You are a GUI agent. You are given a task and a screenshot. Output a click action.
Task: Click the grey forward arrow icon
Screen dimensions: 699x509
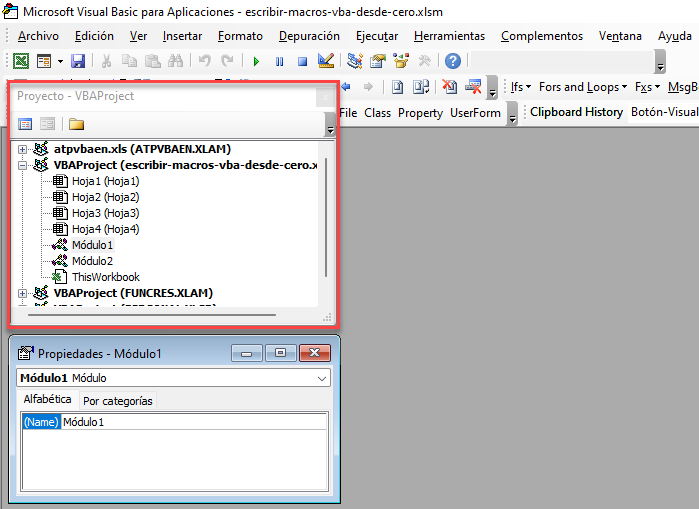[x=368, y=86]
